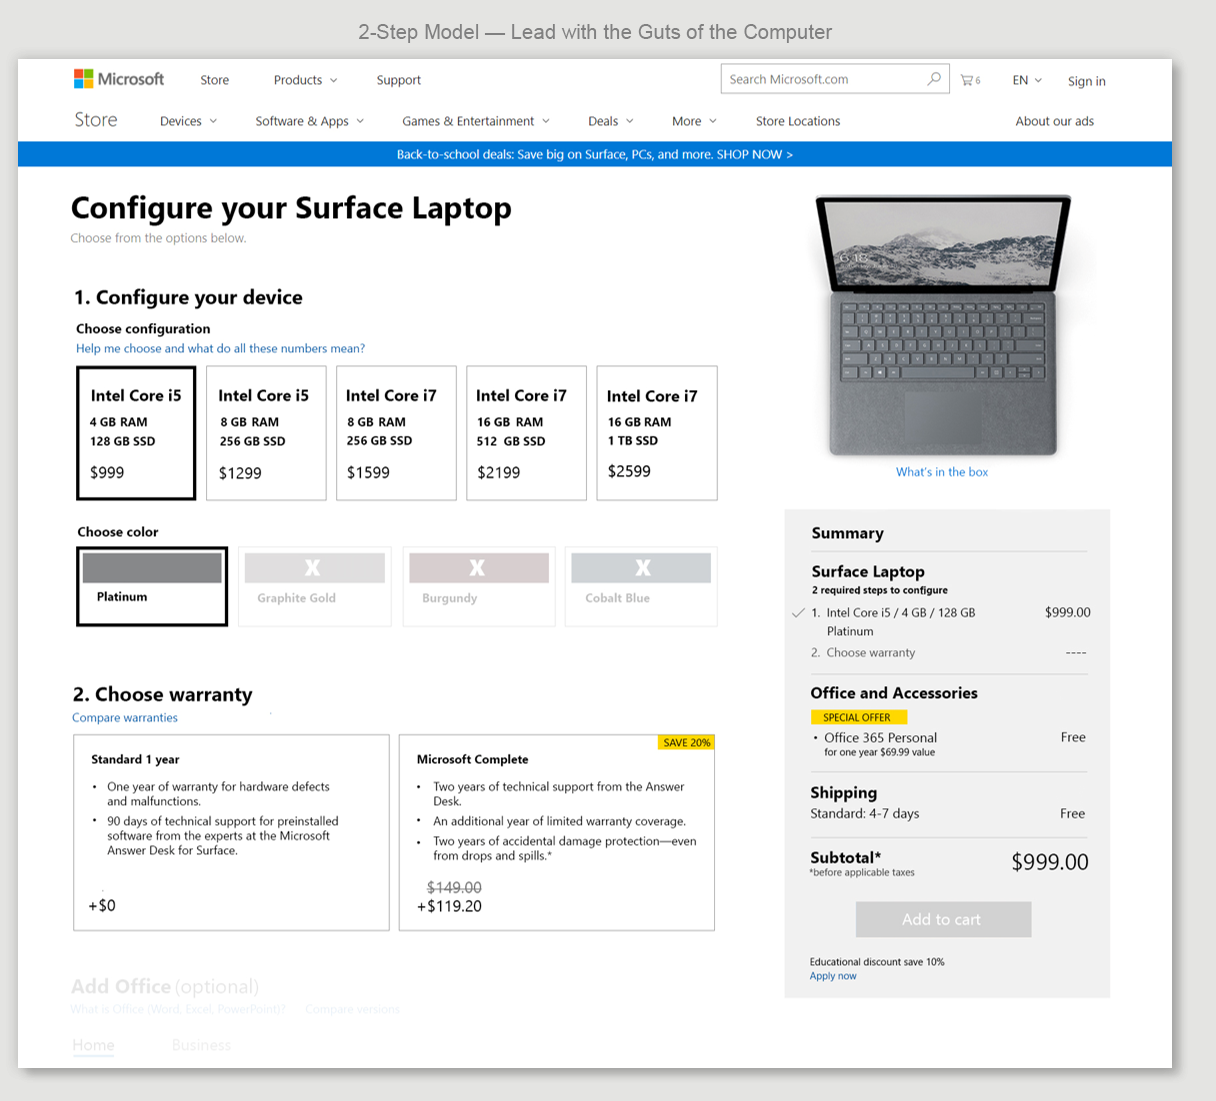Click What's in the box link
This screenshot has height=1101, width=1216.
point(942,472)
